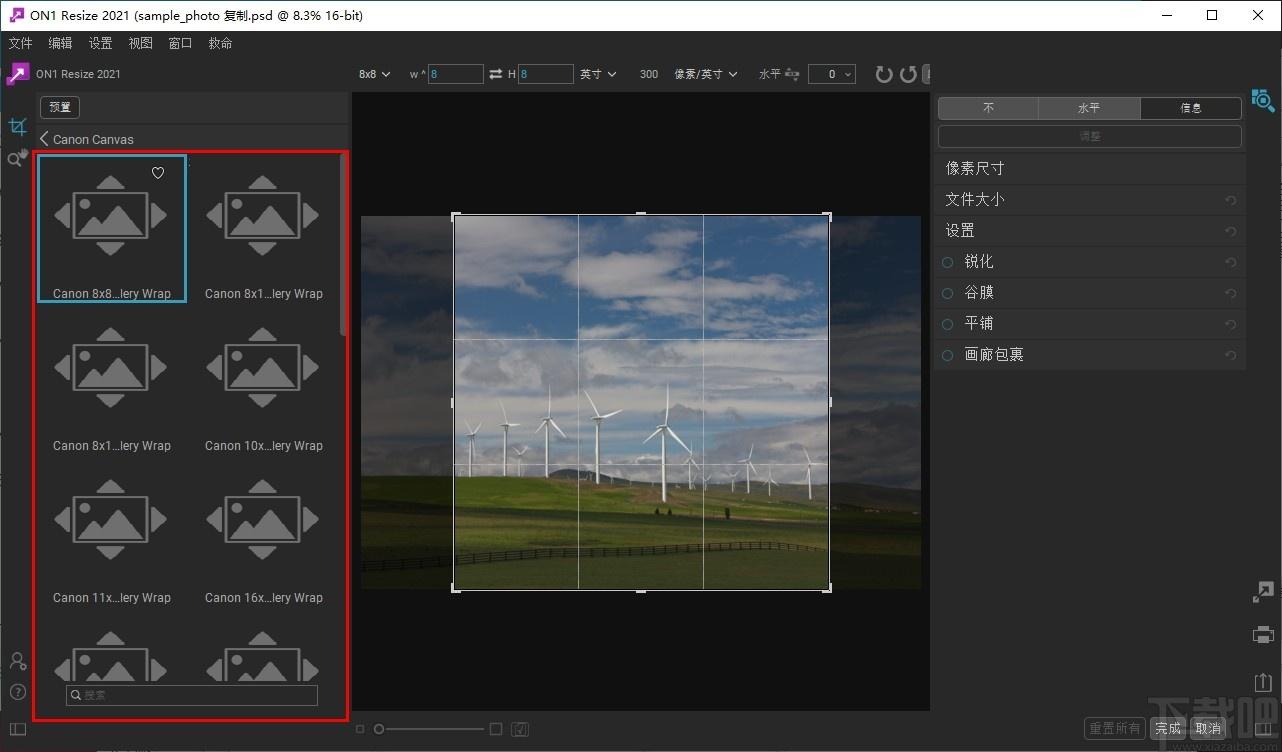Reset the 设置 section with its undo arrow
Viewport: 1282px width, 752px height.
click(1231, 231)
